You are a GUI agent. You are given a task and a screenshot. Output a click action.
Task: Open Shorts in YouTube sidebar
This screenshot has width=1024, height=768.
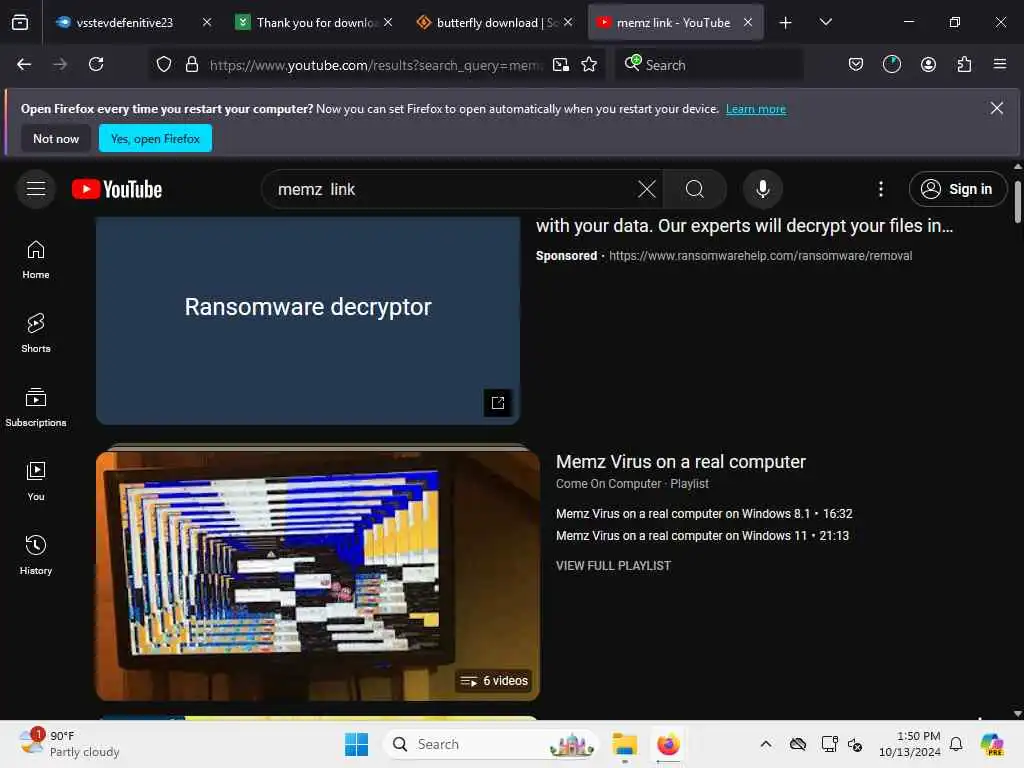coord(36,333)
